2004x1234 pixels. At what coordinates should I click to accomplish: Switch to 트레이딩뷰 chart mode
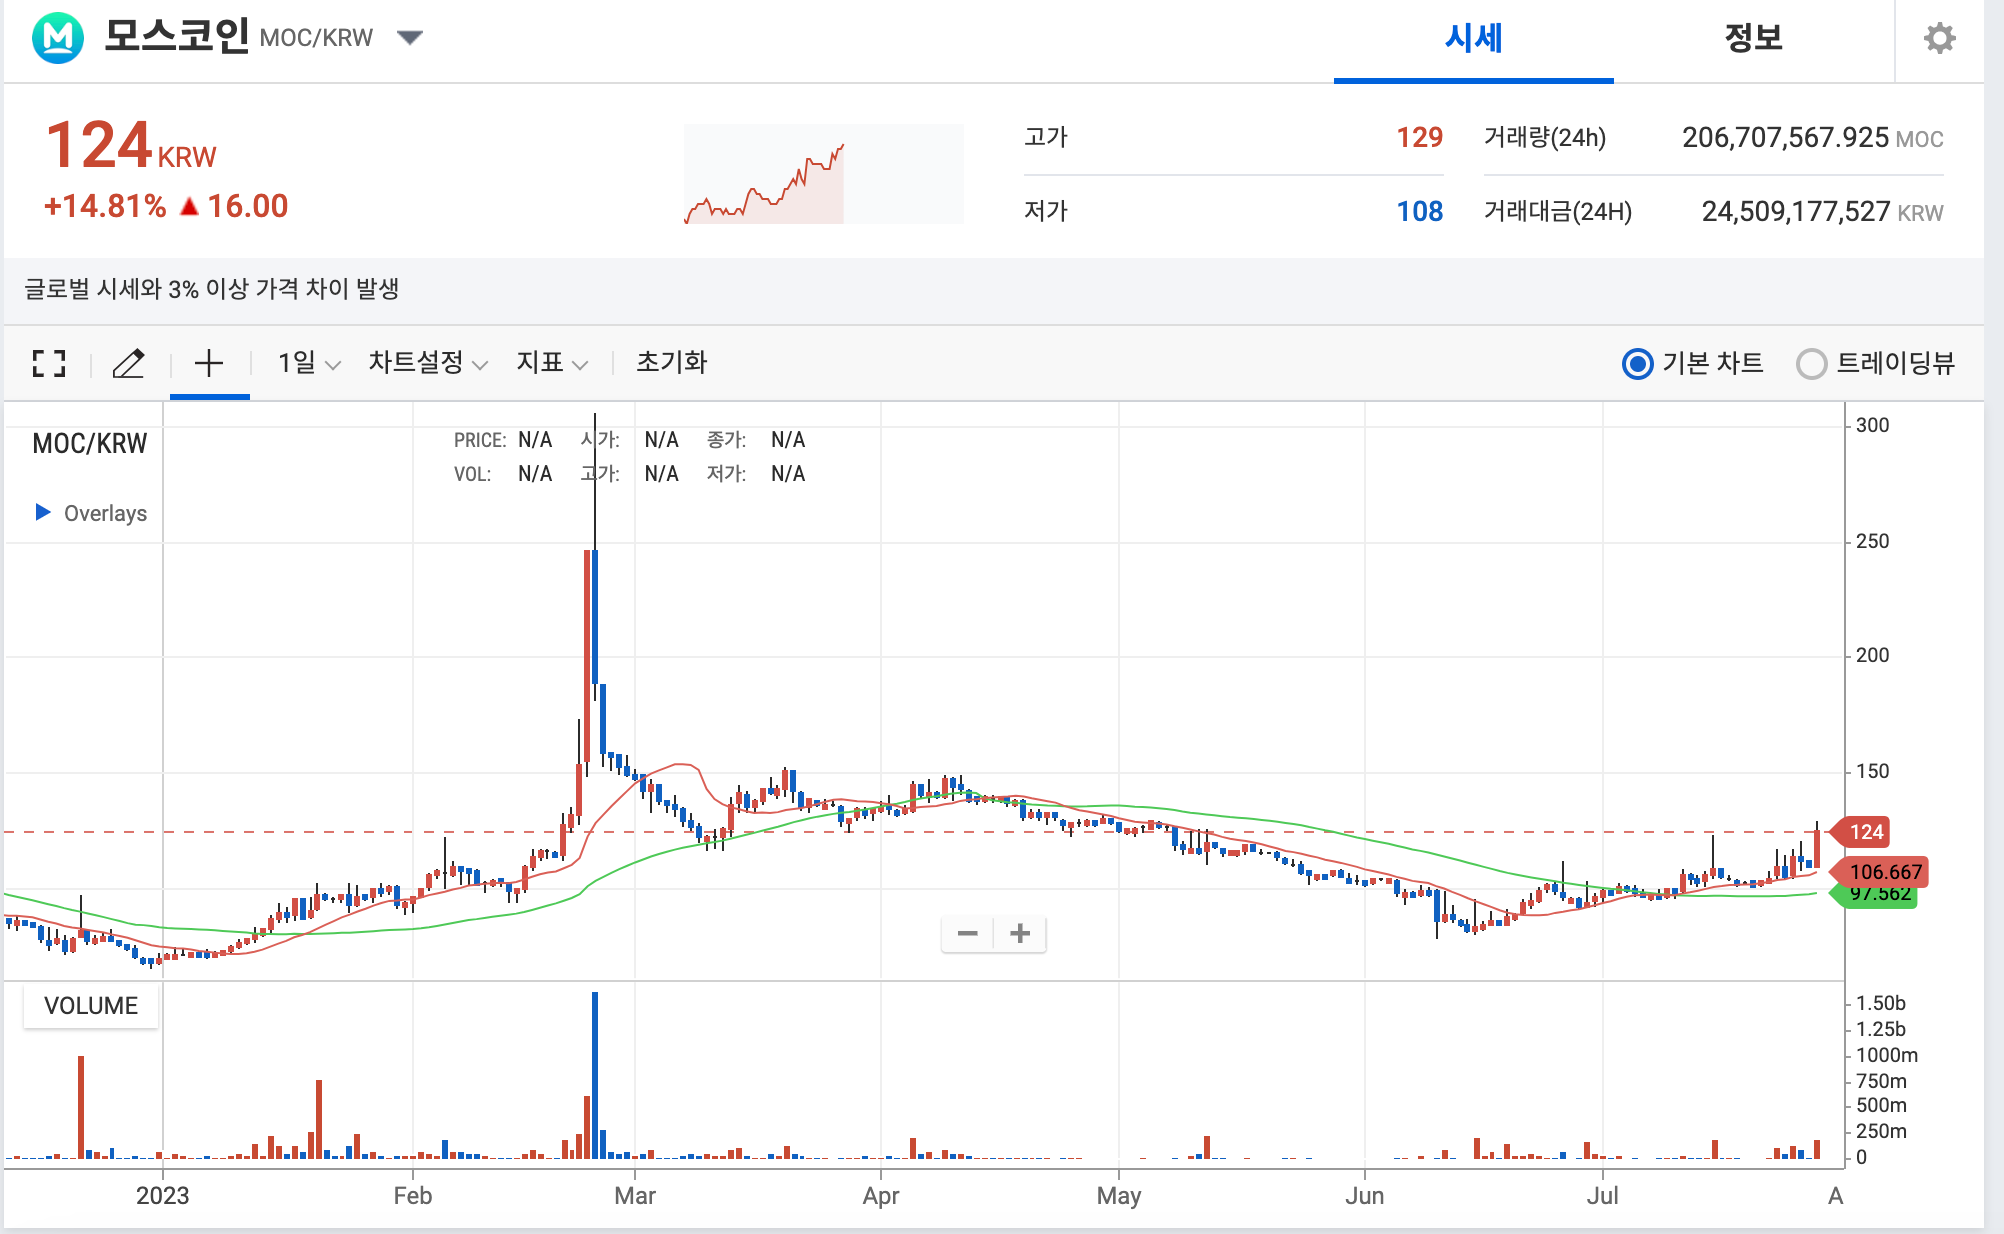click(x=1811, y=364)
